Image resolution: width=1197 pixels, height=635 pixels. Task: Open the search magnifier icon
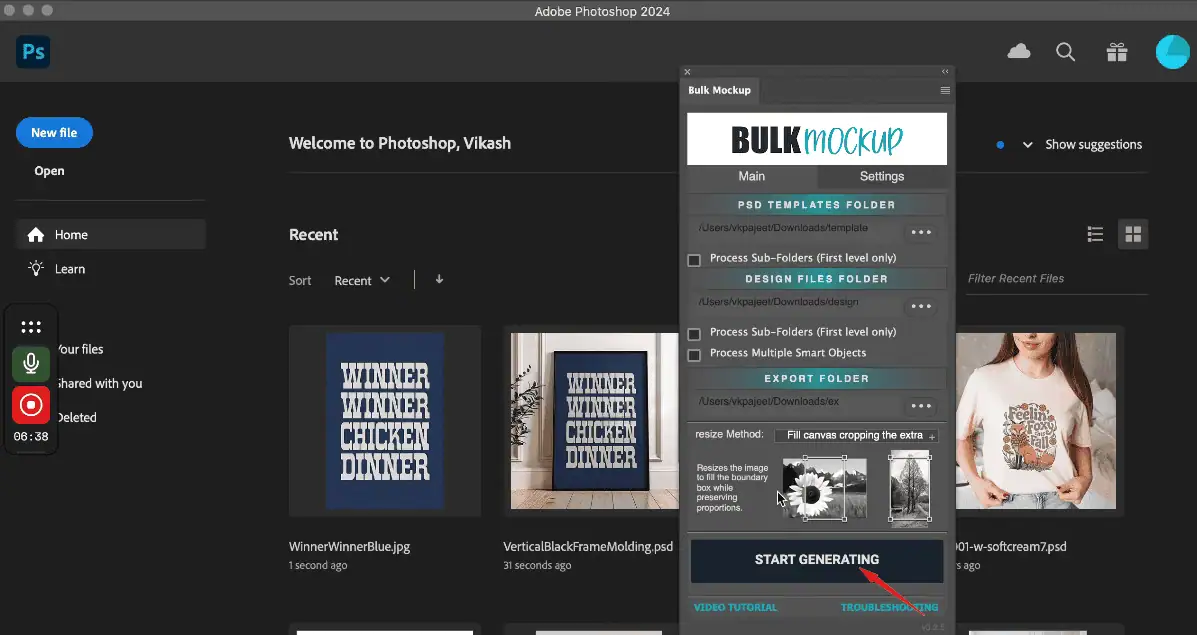(x=1066, y=52)
